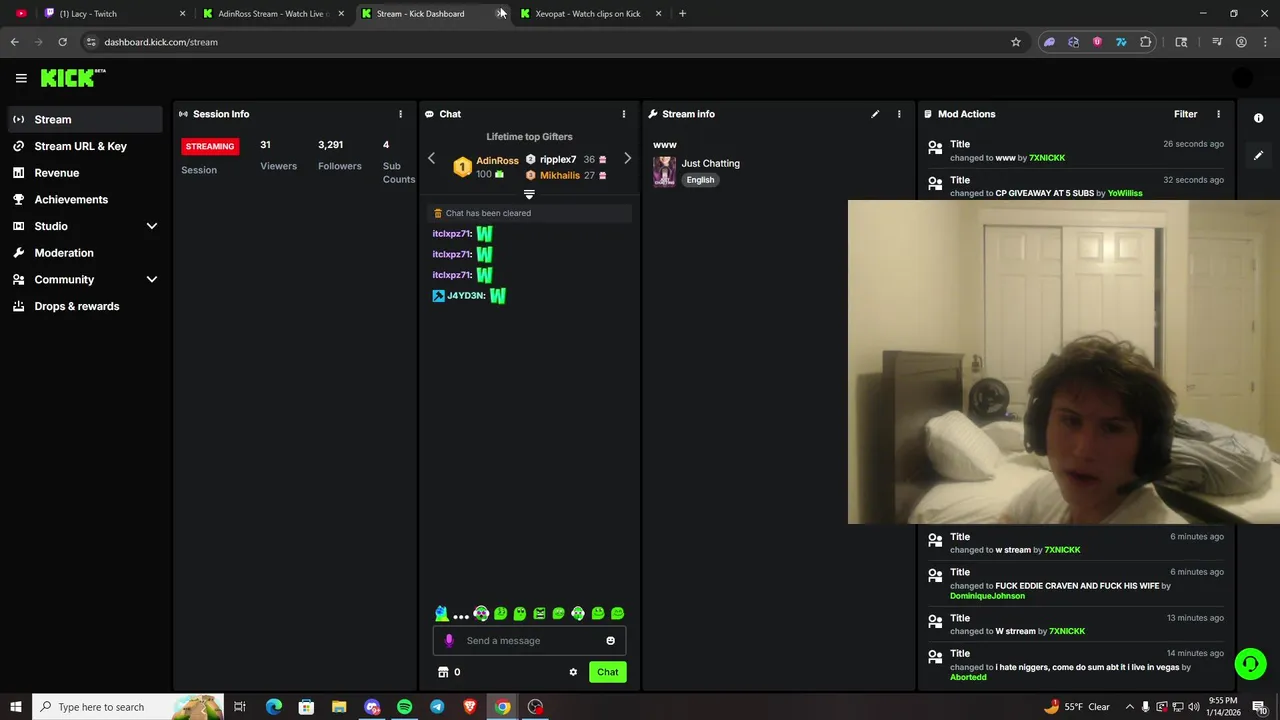Select the angry square green emote
The width and height of the screenshot is (1280, 720).
(539, 613)
